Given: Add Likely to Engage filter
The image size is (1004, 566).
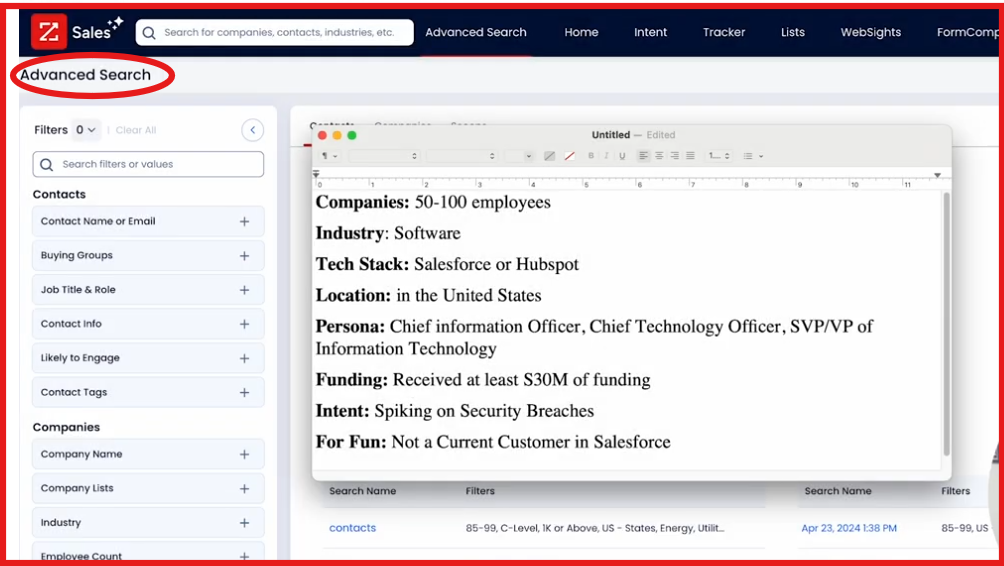Looking at the screenshot, I should point(244,359).
